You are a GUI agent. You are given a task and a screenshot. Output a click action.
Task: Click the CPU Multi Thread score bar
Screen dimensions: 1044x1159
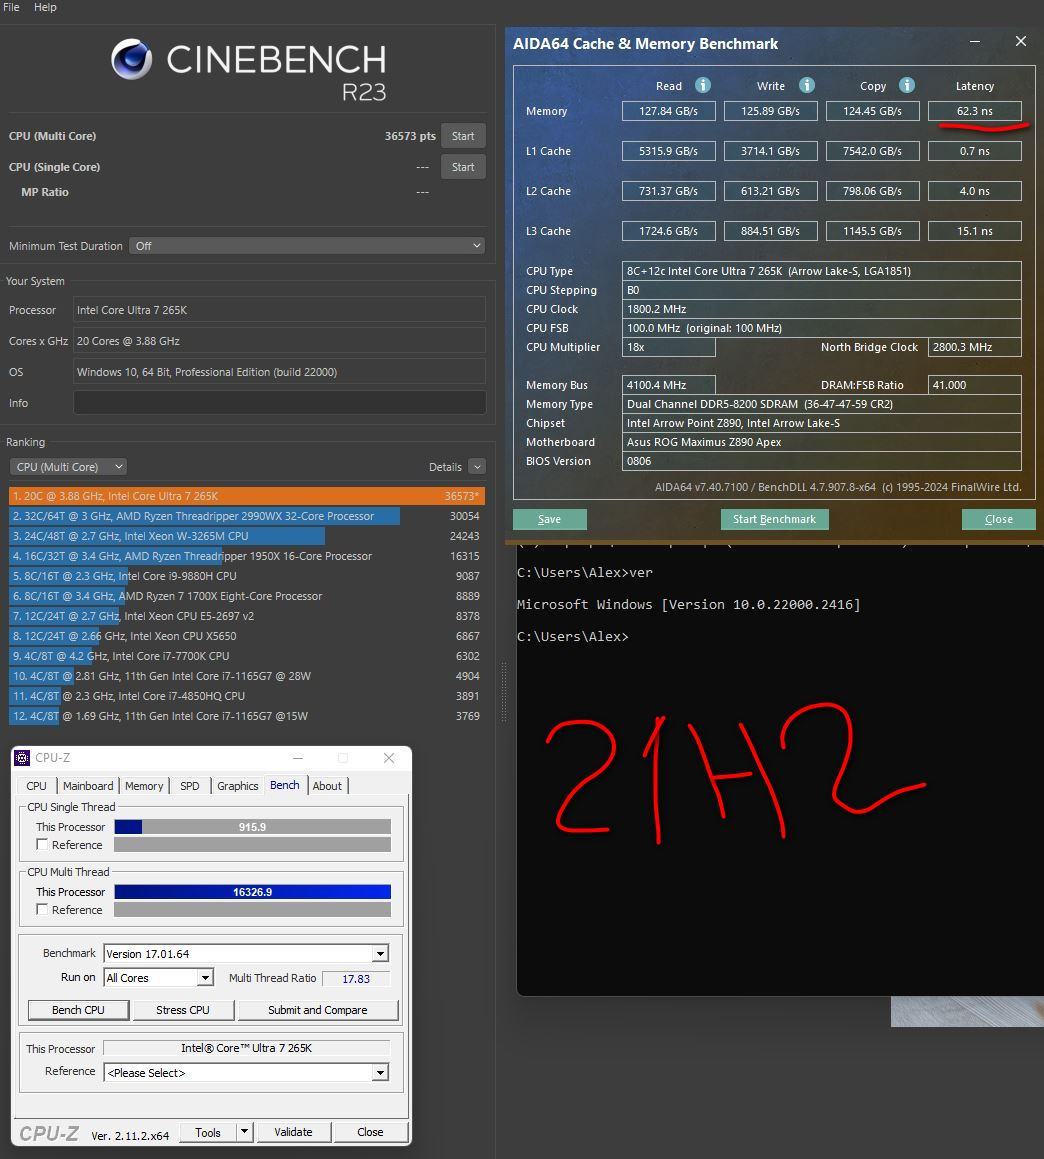tap(252, 891)
